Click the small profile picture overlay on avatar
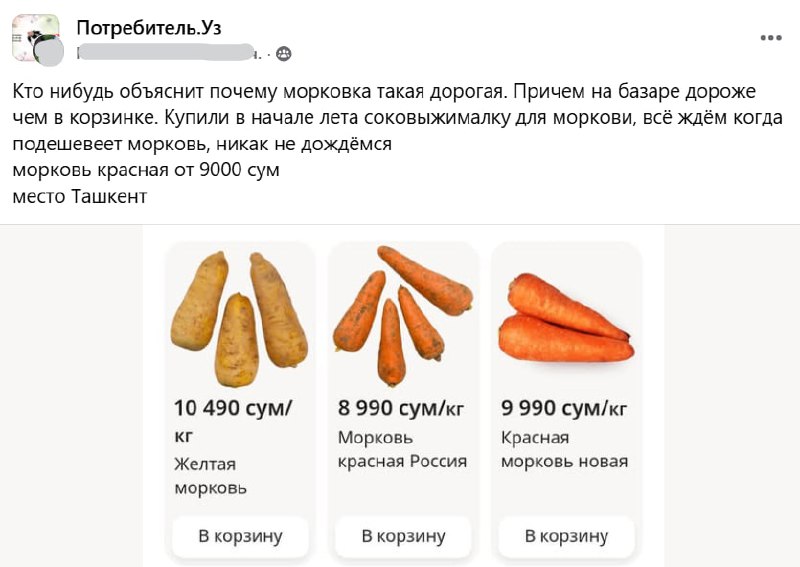This screenshot has width=800, height=567. (x=49, y=51)
